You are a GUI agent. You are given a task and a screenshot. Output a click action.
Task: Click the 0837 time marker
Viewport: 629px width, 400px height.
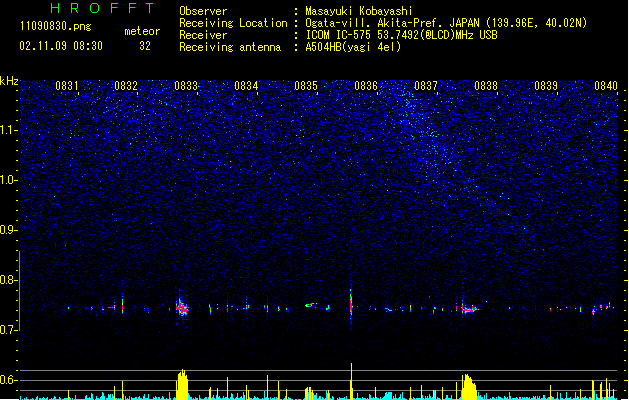click(x=426, y=86)
